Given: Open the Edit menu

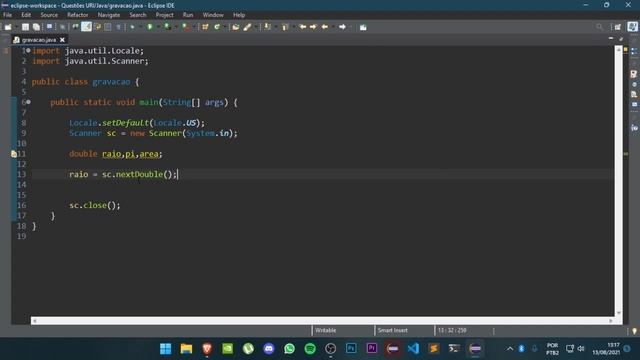Looking at the screenshot, I should 26,15.
